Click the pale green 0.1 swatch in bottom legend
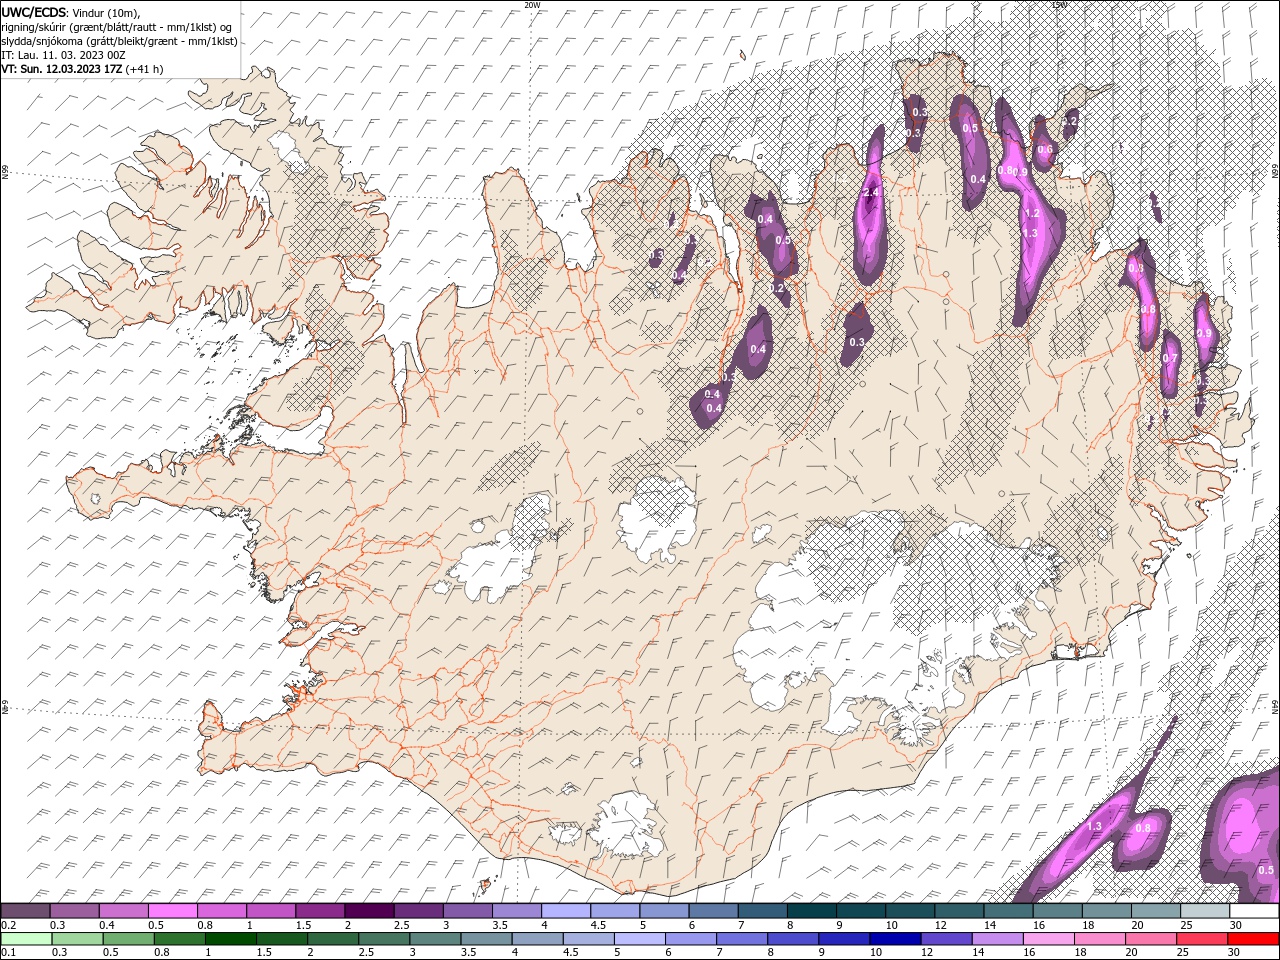 click(x=25, y=938)
